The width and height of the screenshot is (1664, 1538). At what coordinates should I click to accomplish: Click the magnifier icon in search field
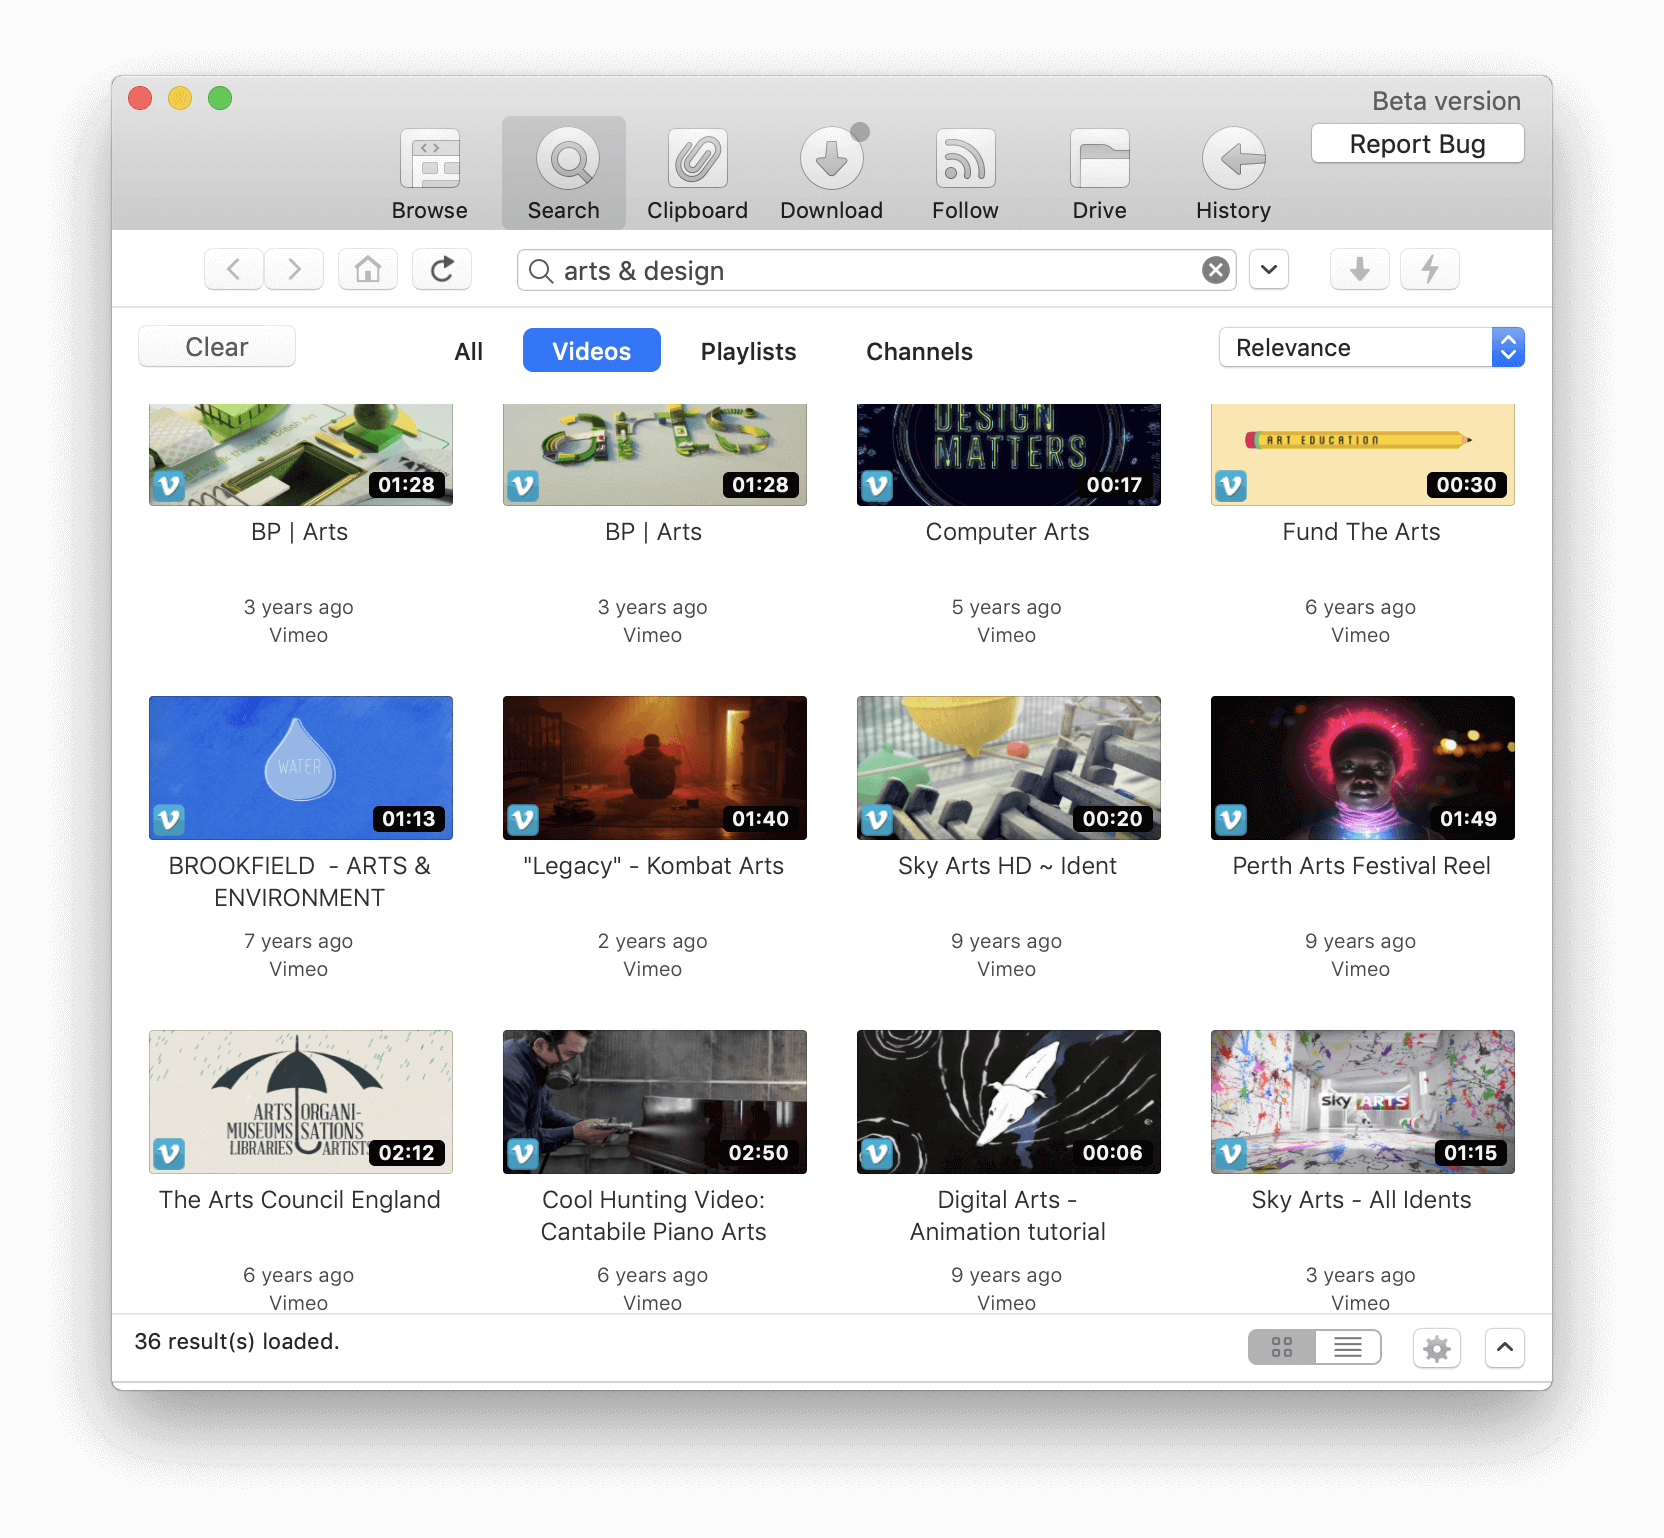tap(541, 270)
